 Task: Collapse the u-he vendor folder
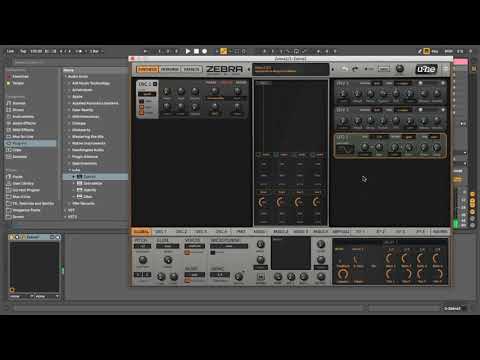pos(70,170)
